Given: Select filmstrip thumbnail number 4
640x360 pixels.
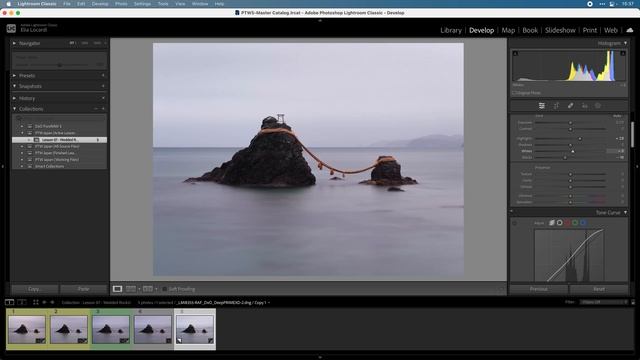Looking at the screenshot, I should [153, 329].
